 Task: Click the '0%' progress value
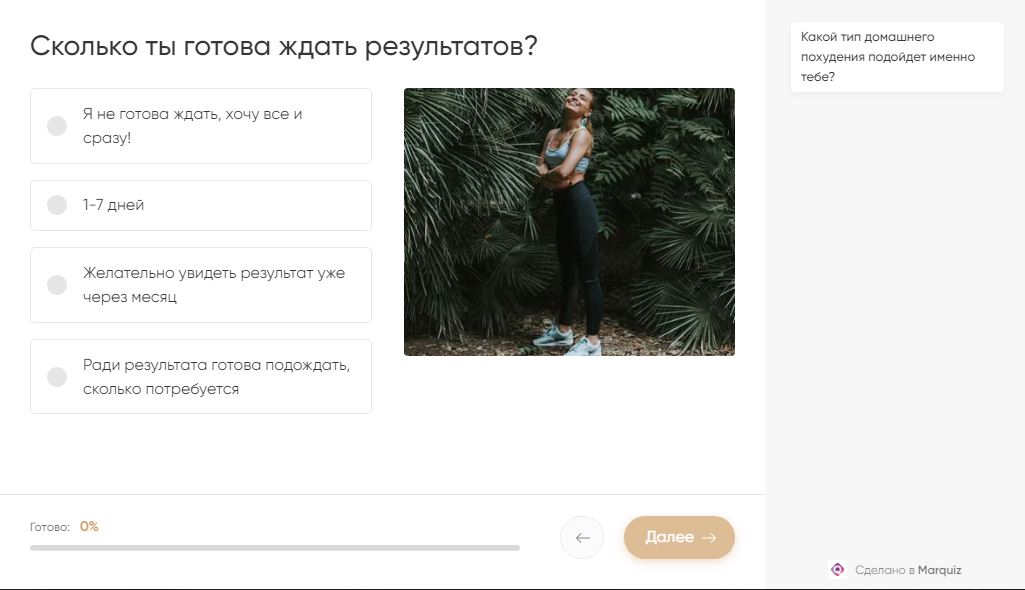[89, 526]
